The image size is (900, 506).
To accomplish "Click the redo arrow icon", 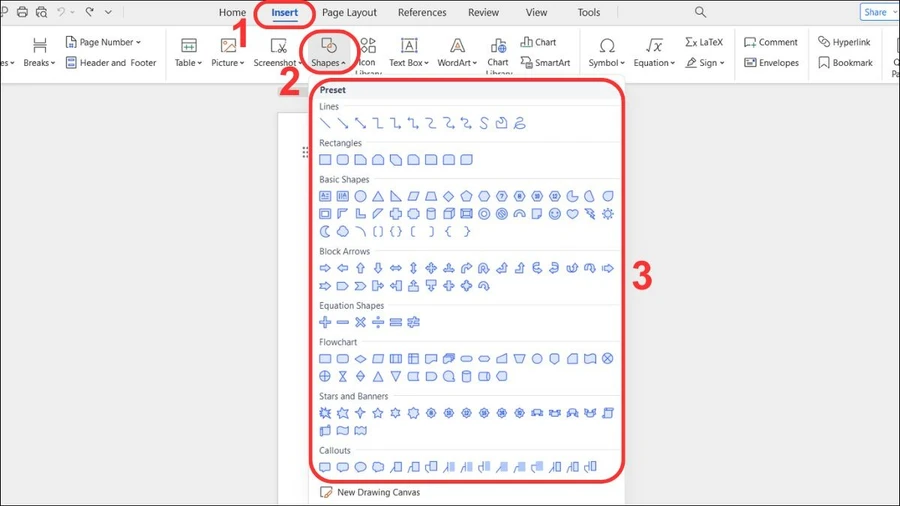I will click(x=90, y=11).
